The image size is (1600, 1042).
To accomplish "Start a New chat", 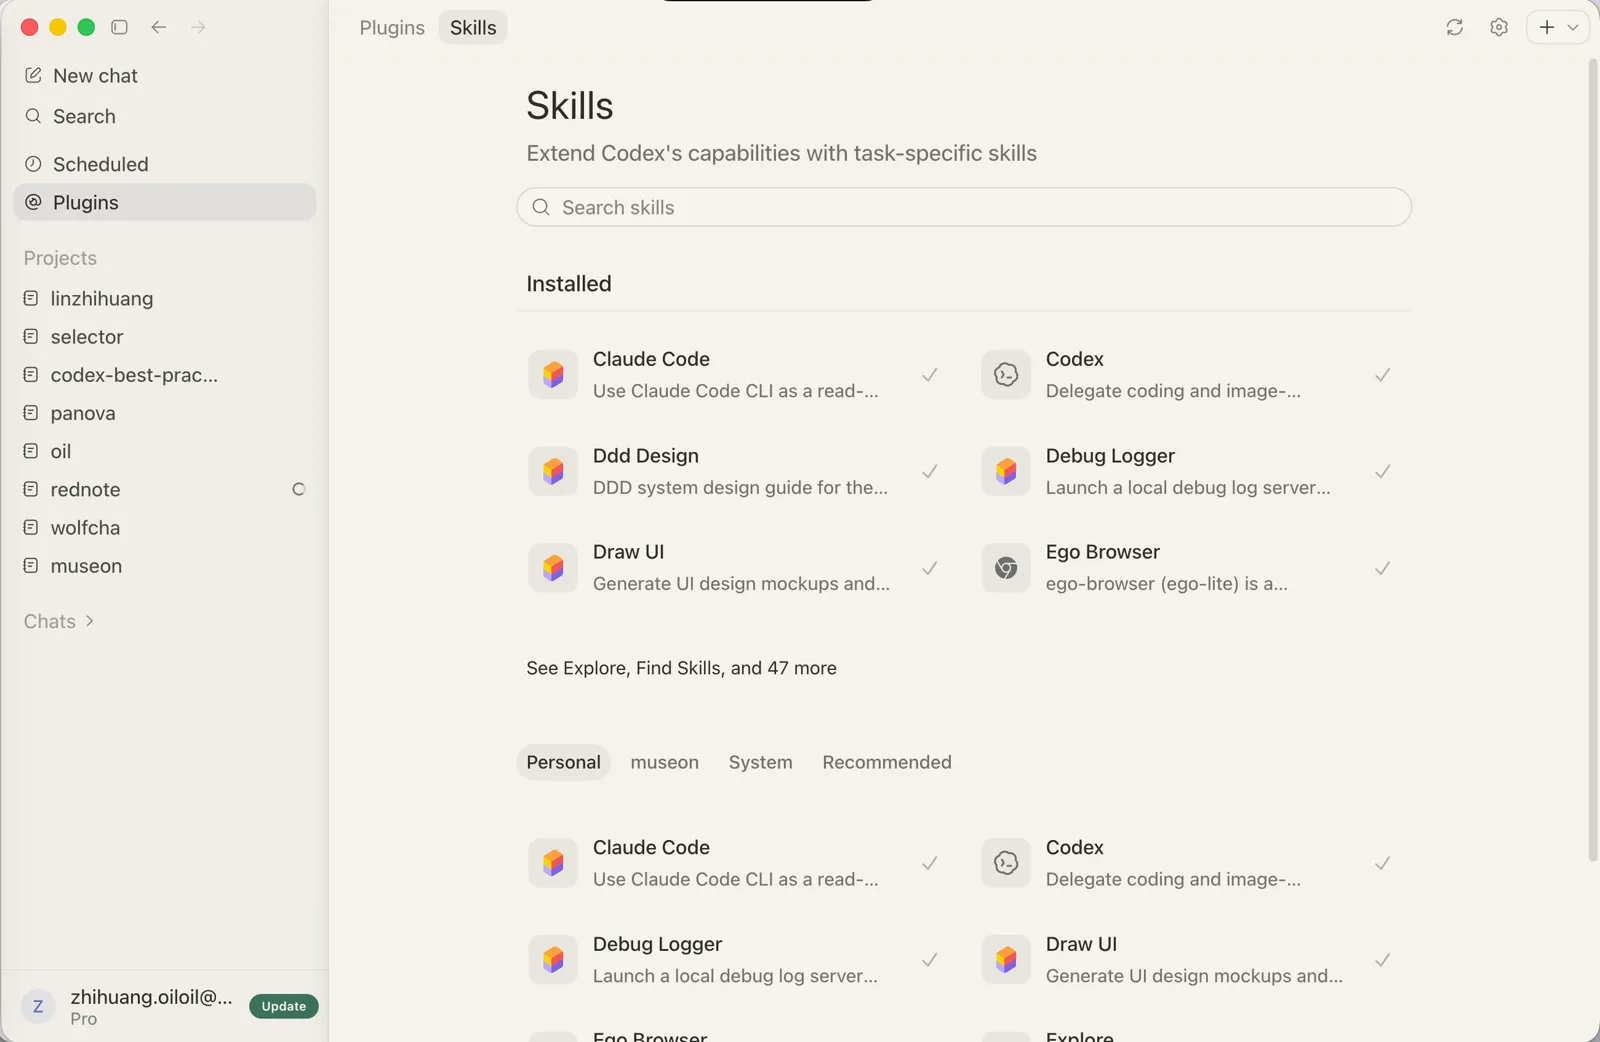I will coord(165,76).
